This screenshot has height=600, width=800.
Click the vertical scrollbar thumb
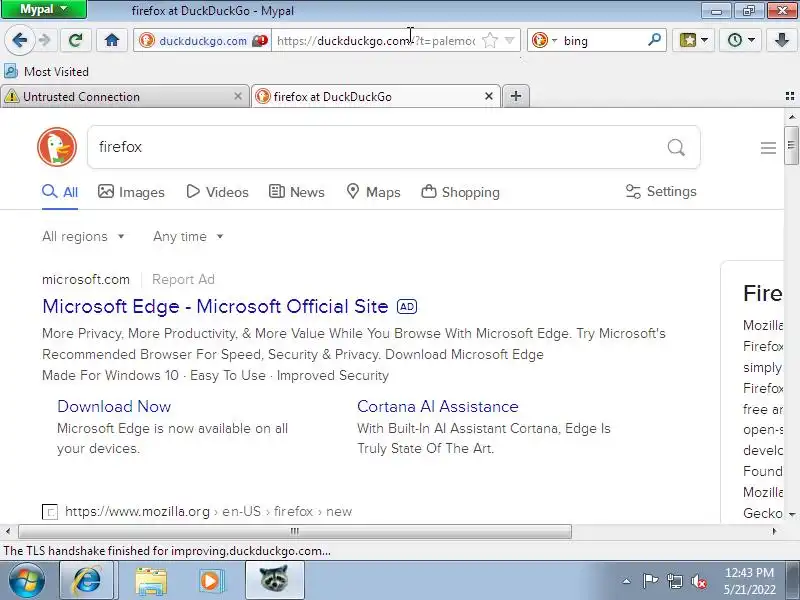pos(791,145)
